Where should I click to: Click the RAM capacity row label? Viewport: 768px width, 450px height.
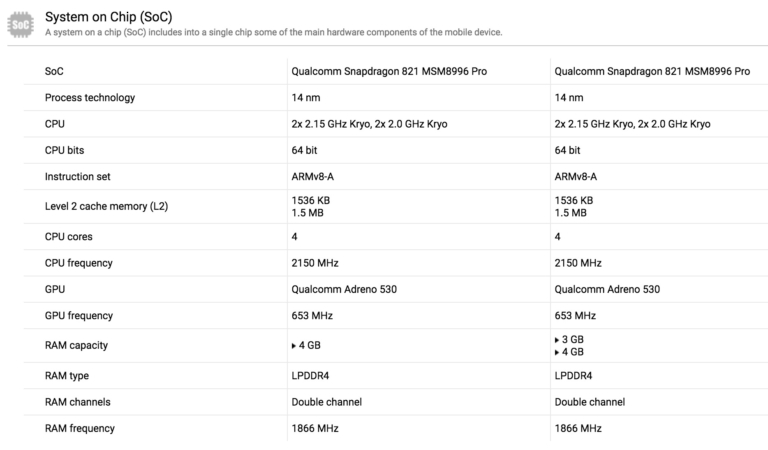76,346
